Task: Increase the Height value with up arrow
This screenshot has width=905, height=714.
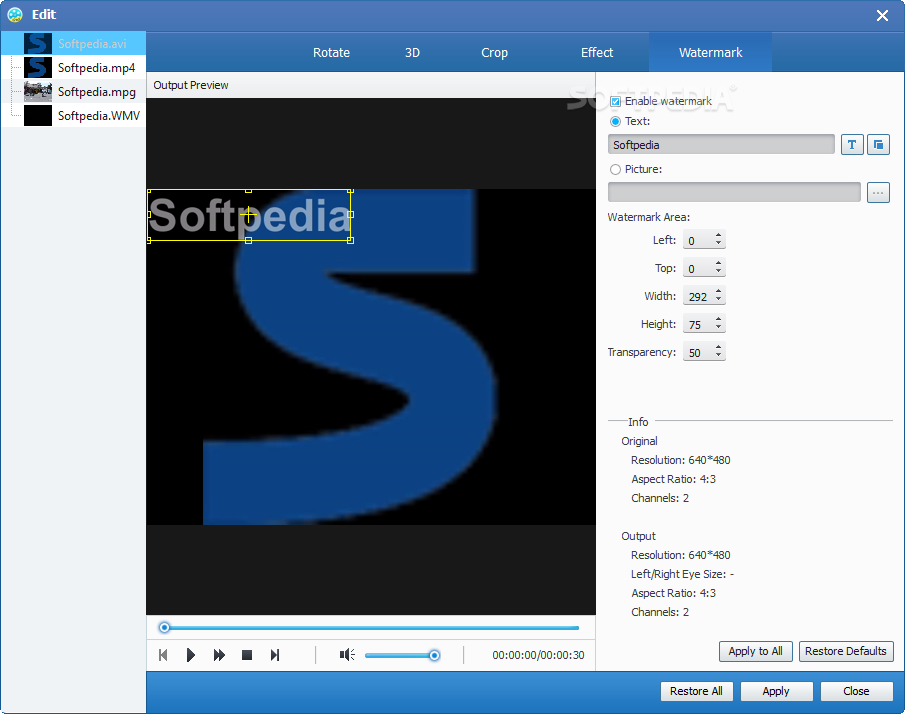Action: [x=719, y=319]
